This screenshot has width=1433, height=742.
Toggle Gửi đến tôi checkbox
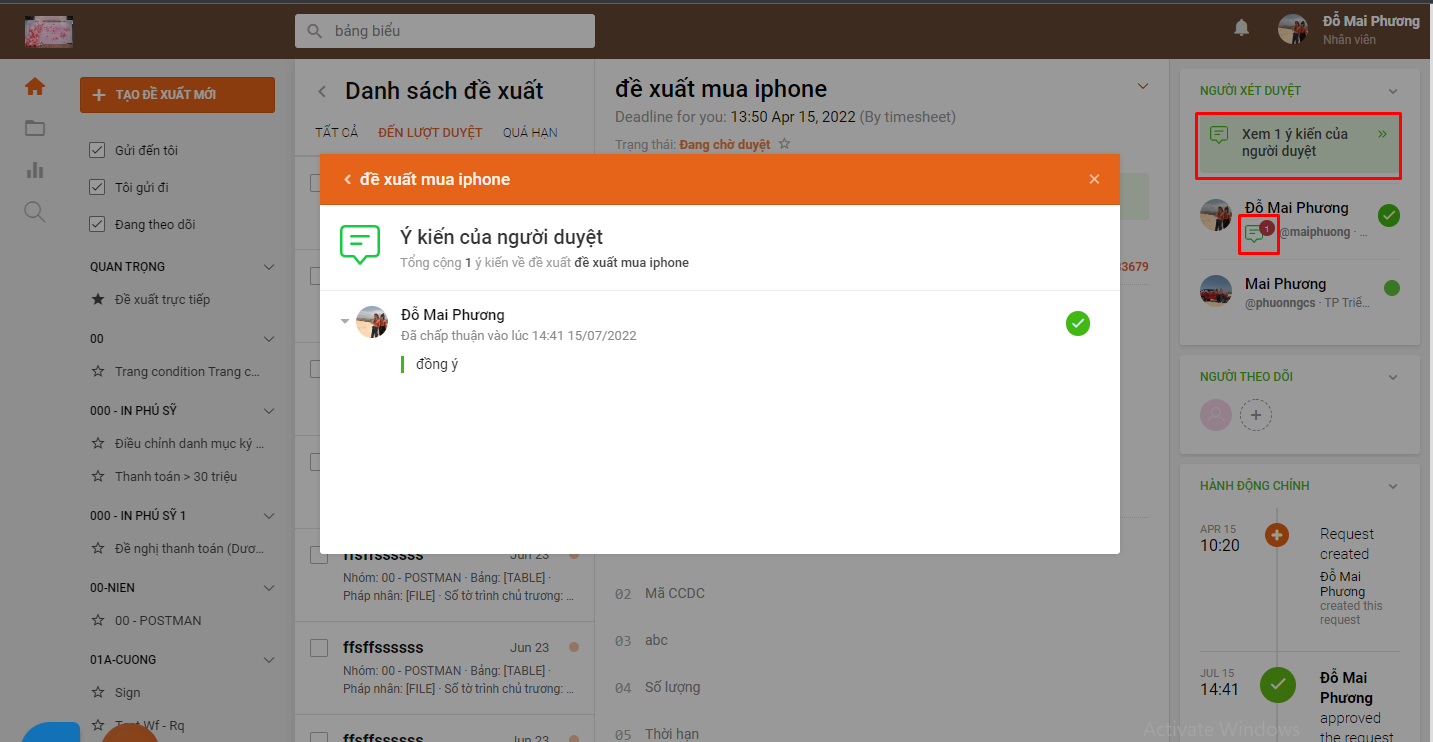97,150
